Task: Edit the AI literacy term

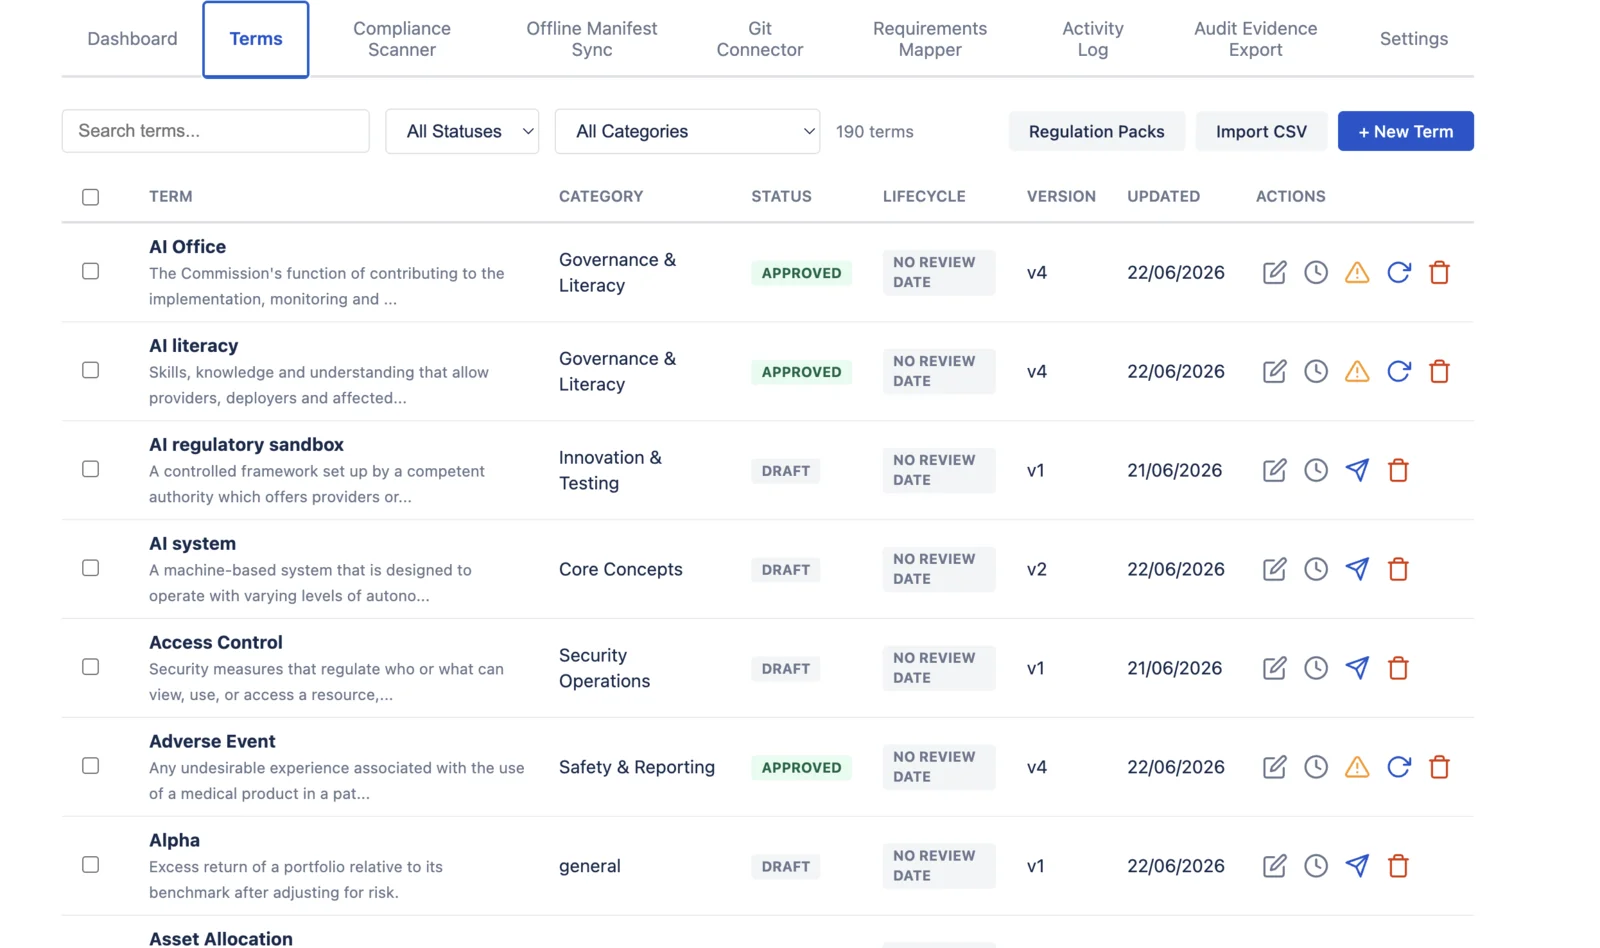Action: point(1274,371)
